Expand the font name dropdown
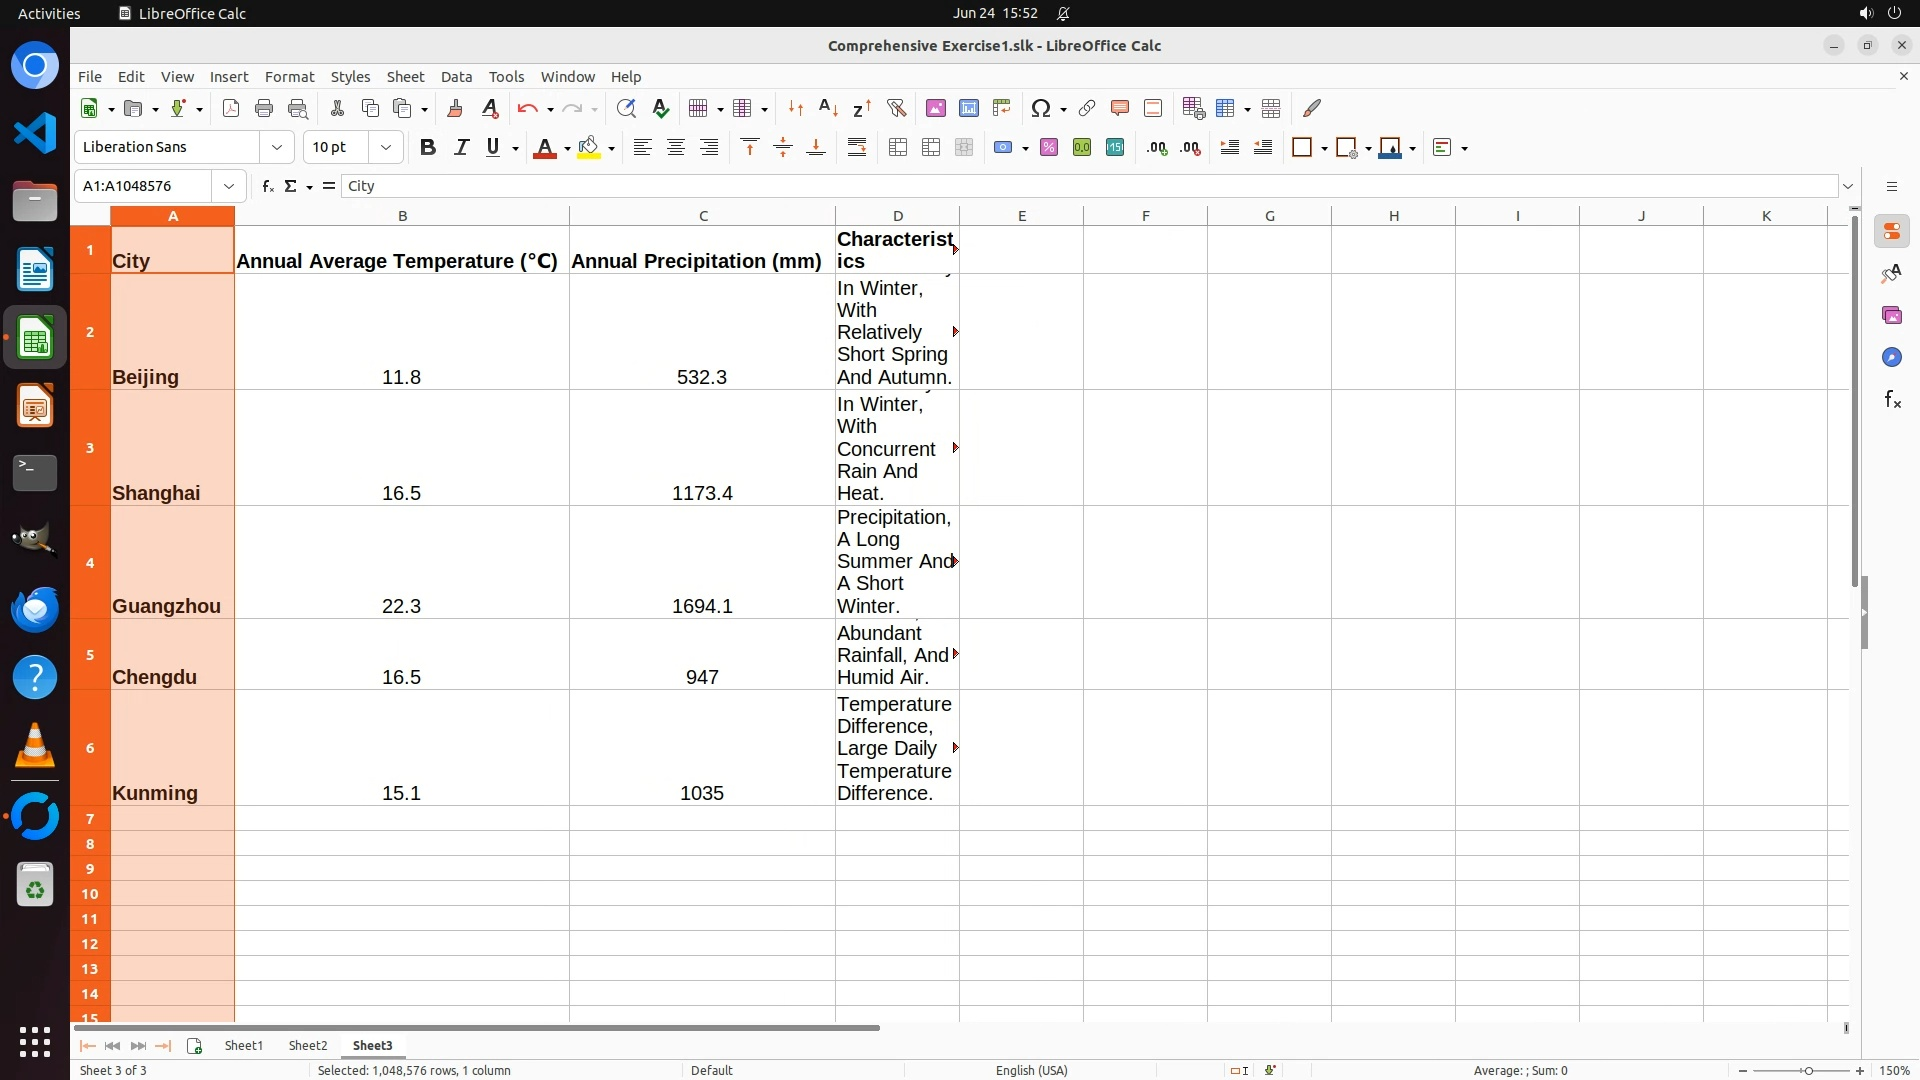This screenshot has height=1080, width=1920. [x=277, y=148]
